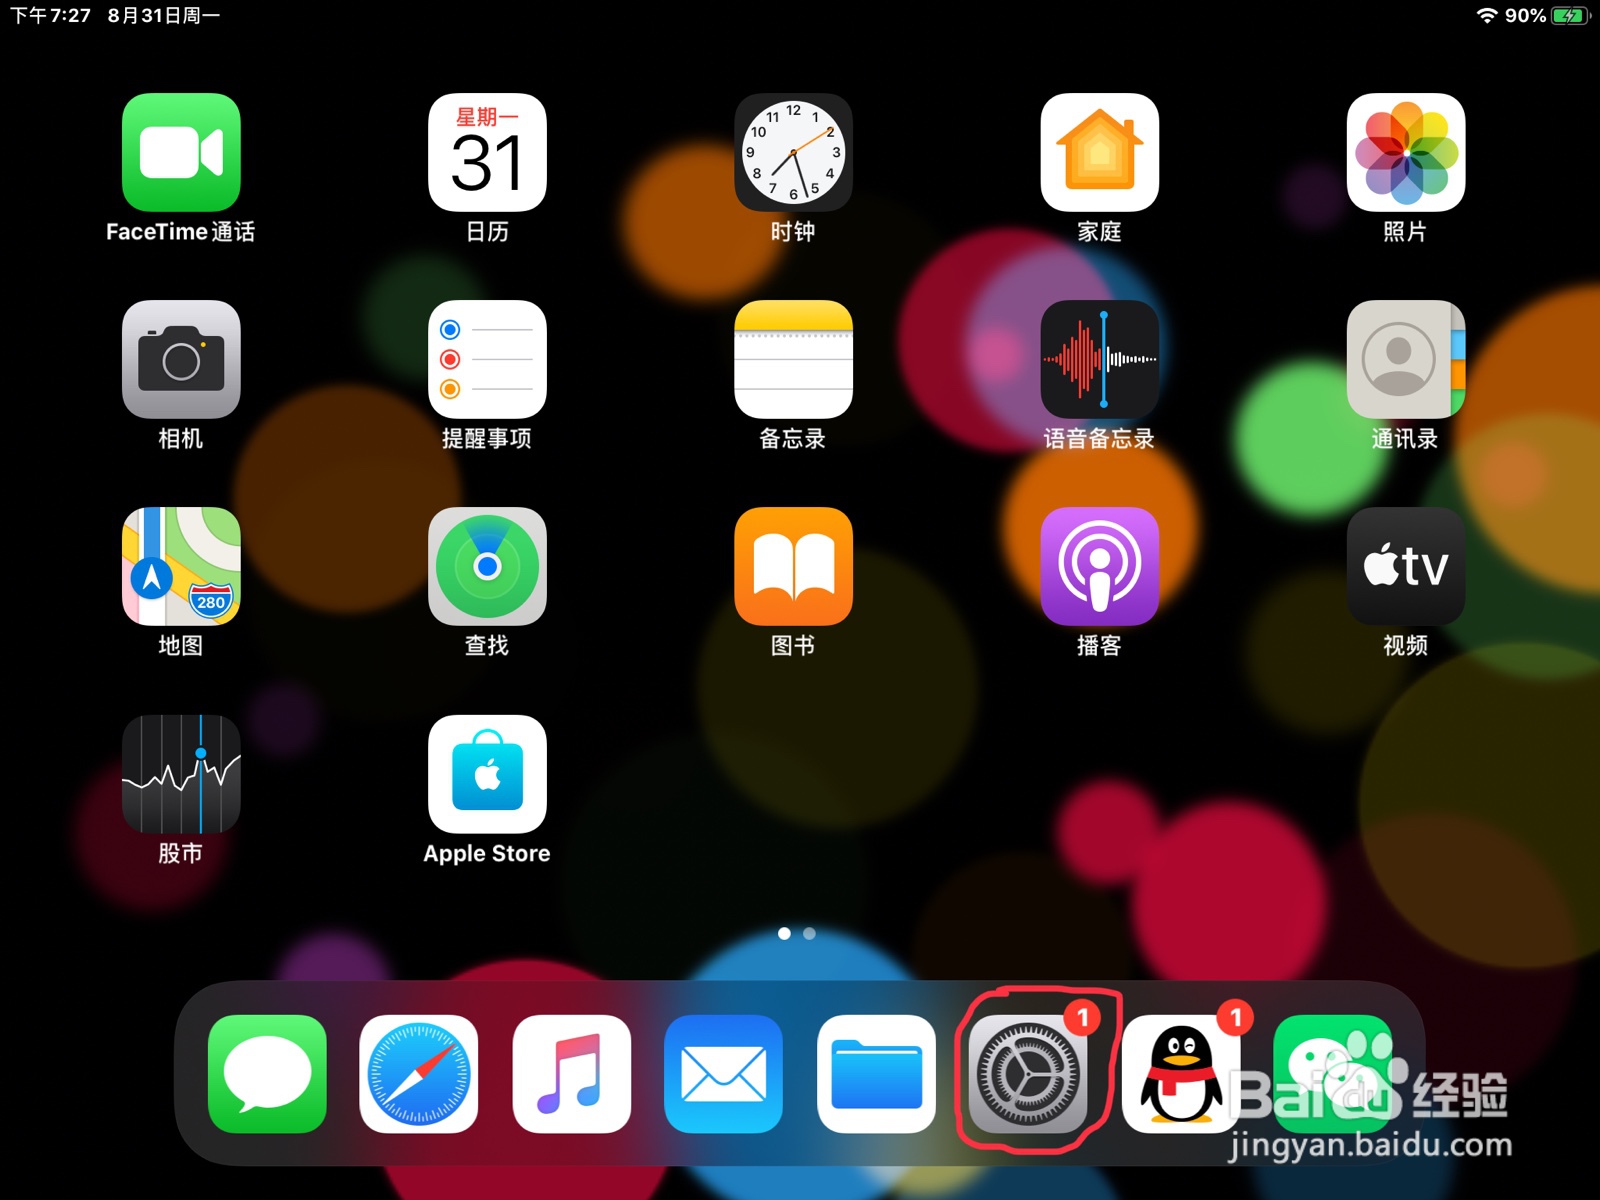Open Messages from the dock

click(x=267, y=1074)
